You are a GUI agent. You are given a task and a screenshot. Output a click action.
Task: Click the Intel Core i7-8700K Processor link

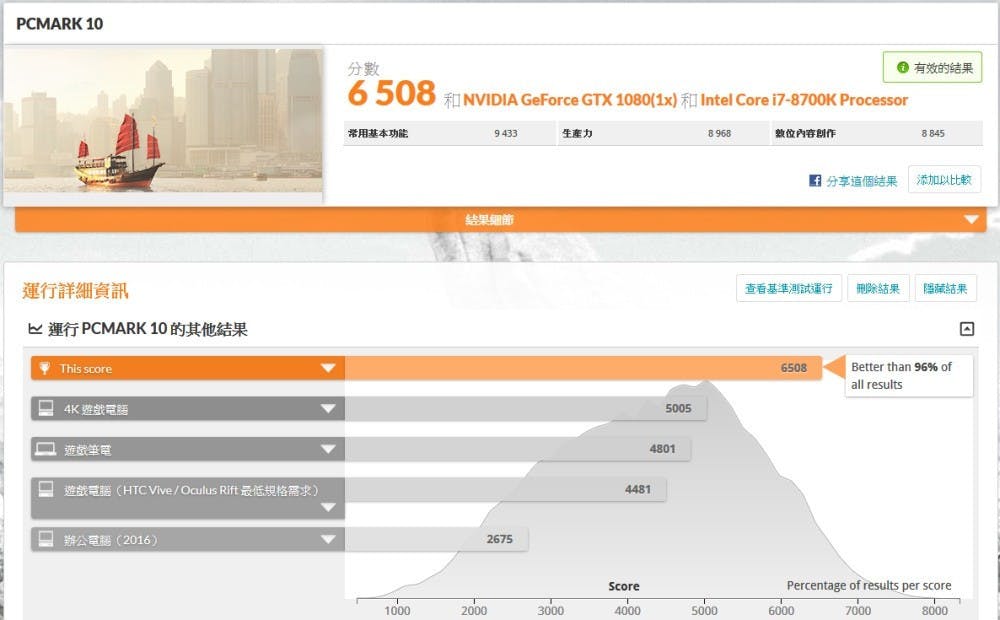804,100
